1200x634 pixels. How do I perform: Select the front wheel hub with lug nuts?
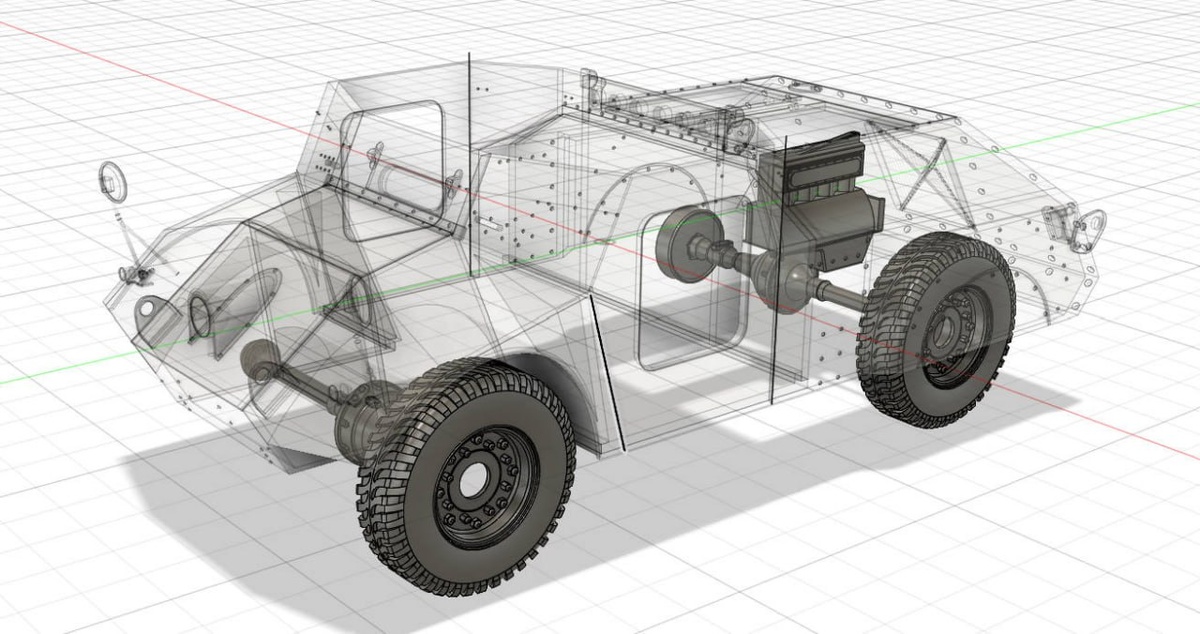(487, 489)
